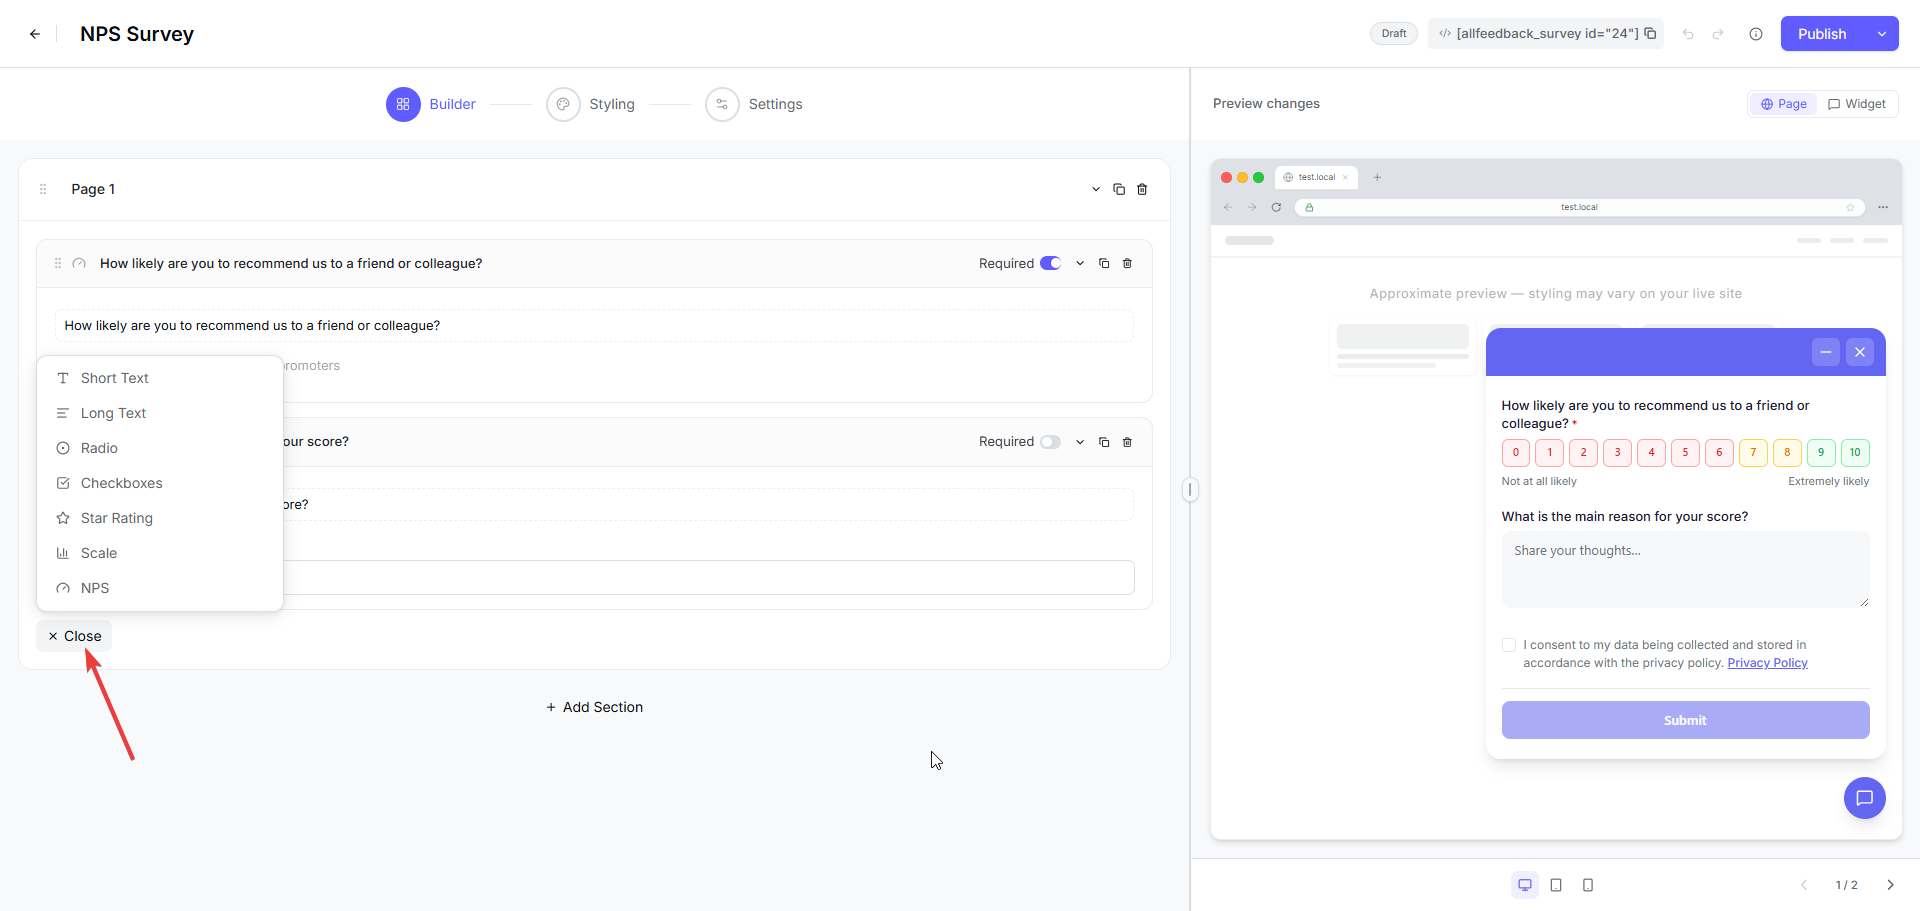Copy the allfeedback_survey shortcode
The width and height of the screenshot is (1920, 911).
pyautogui.click(x=1650, y=33)
